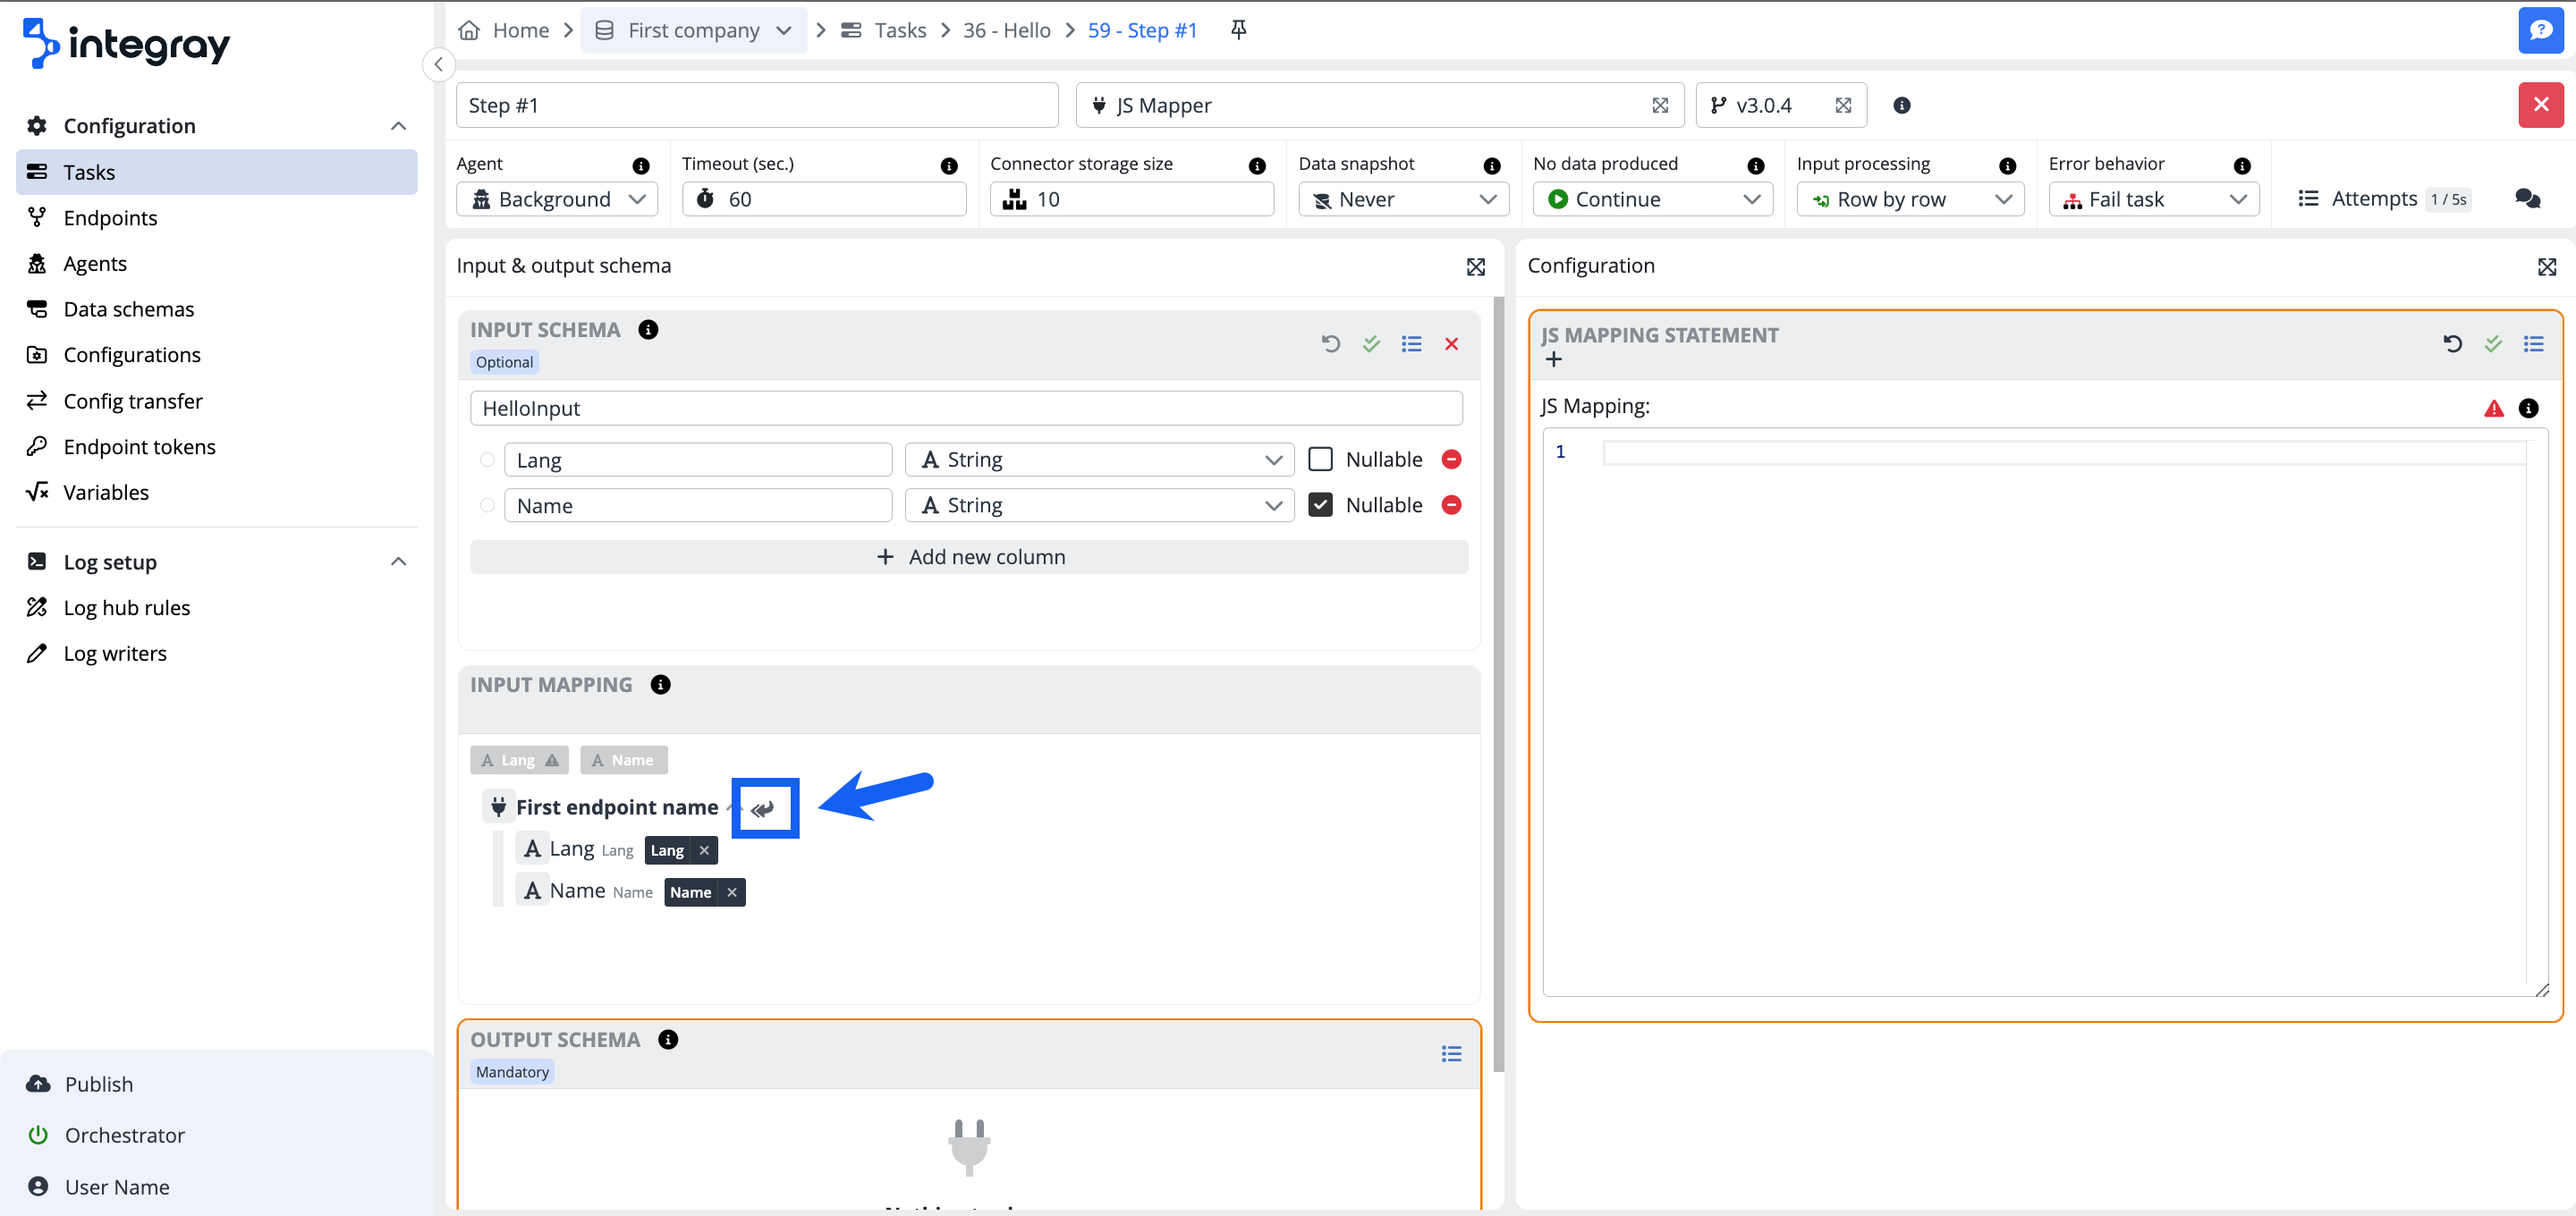This screenshot has height=1216, width=2576.
Task: Expand the Input & output schema panel
Action: 1475,267
